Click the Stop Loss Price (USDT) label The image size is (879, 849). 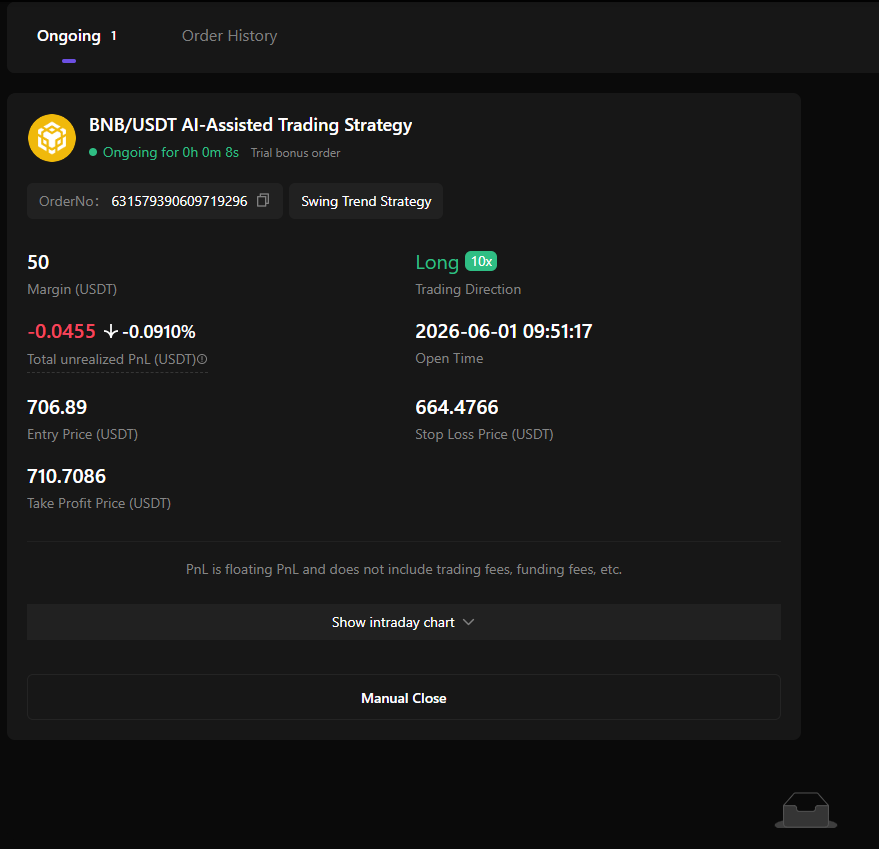coord(484,435)
